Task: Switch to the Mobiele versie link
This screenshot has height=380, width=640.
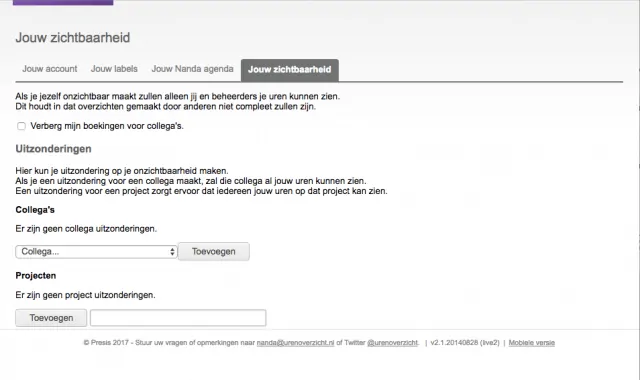Action: [x=531, y=343]
